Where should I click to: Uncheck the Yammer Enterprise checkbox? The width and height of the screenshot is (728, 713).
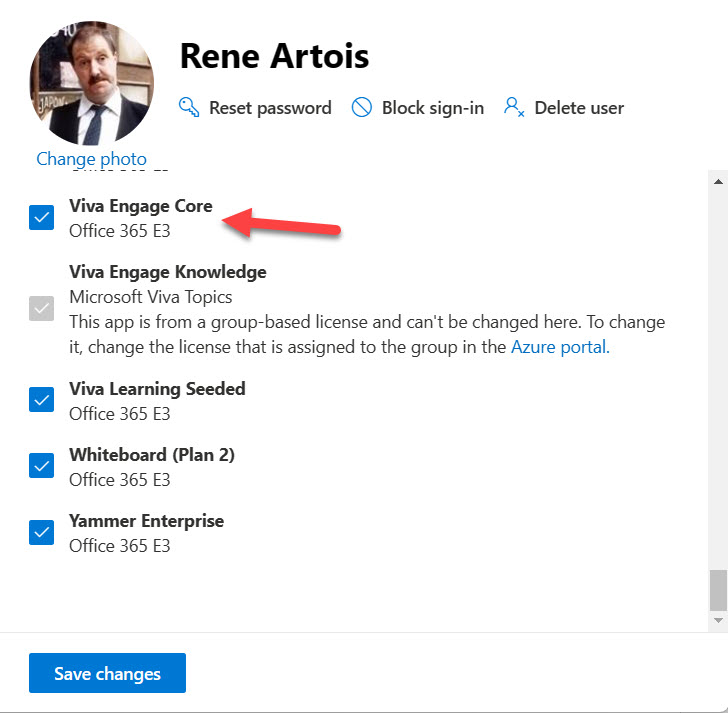click(x=41, y=532)
